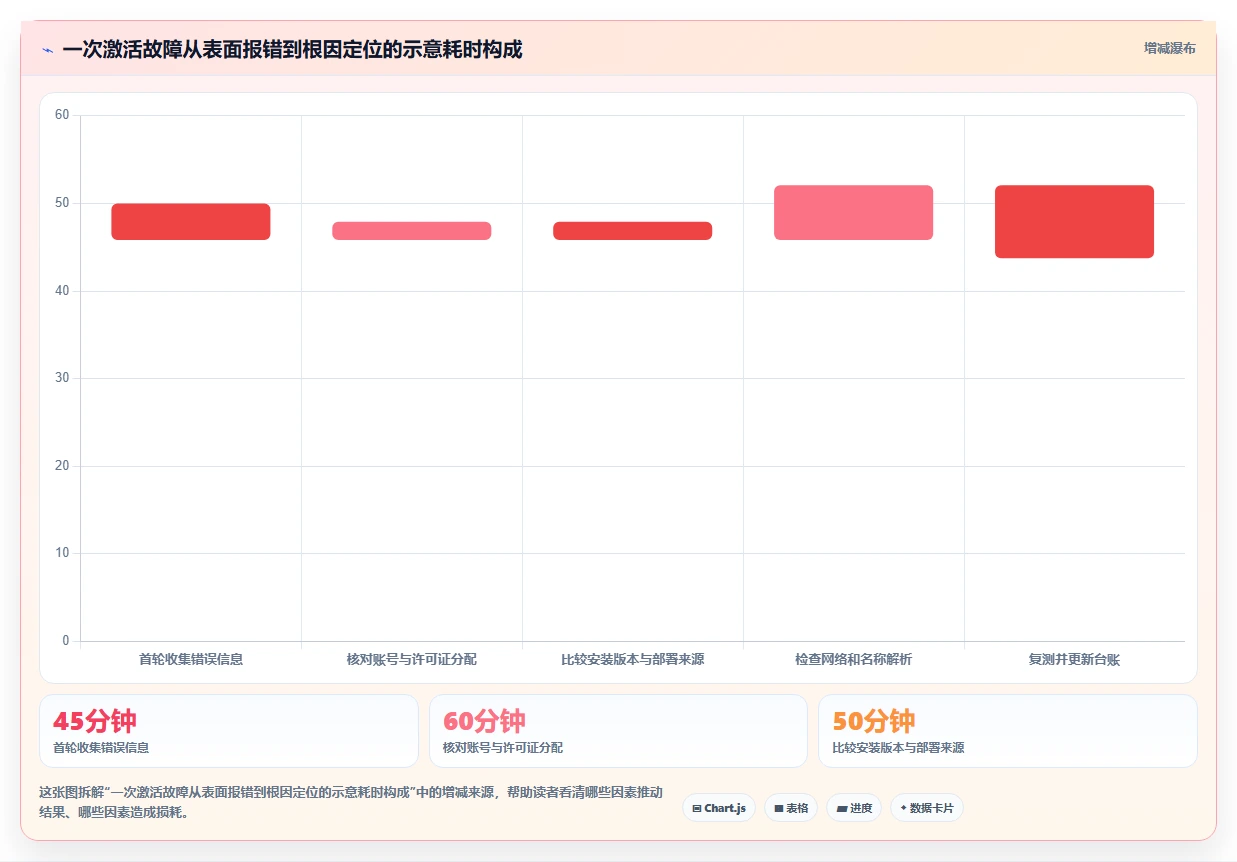
Task: Select the 进度 tag chip
Action: coord(854,808)
